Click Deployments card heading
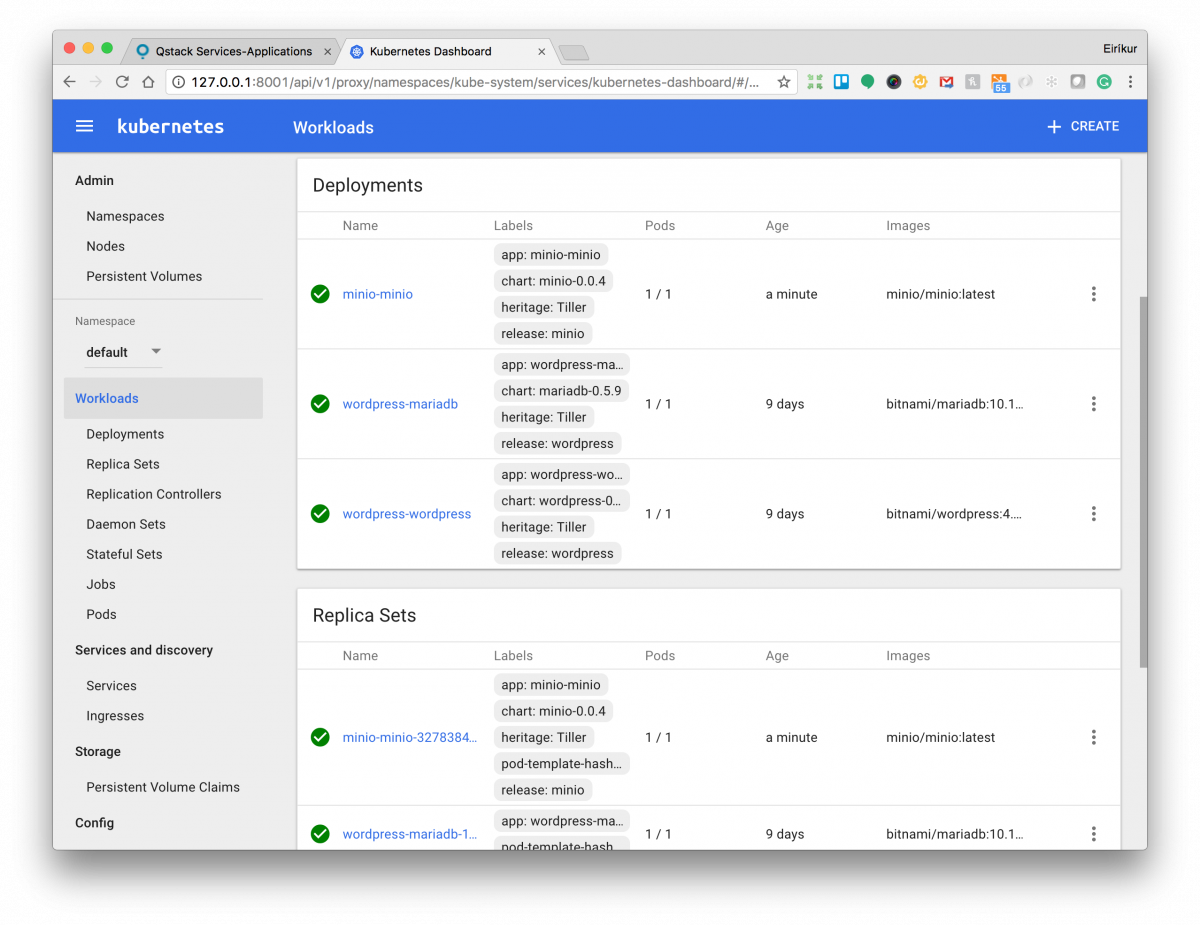1200x925 pixels. (368, 185)
